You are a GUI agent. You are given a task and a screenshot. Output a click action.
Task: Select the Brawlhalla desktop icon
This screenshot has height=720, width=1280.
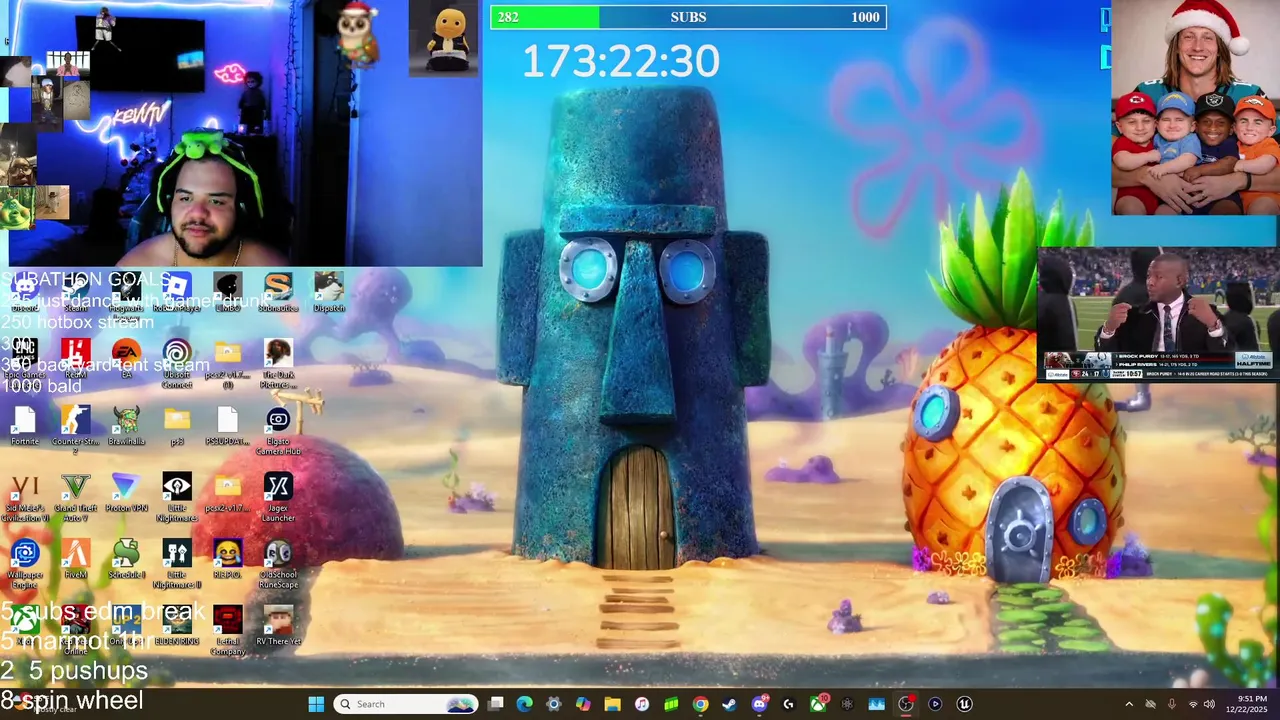pyautogui.click(x=126, y=426)
